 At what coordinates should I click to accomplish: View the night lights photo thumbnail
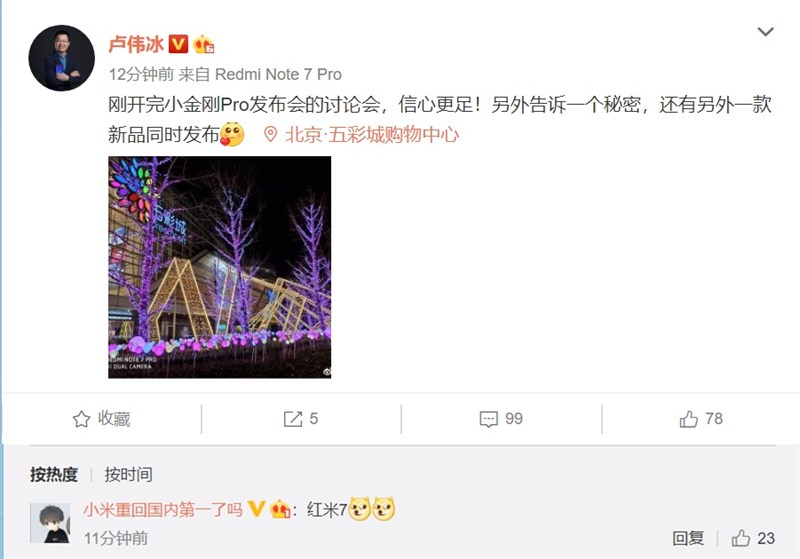pyautogui.click(x=219, y=267)
